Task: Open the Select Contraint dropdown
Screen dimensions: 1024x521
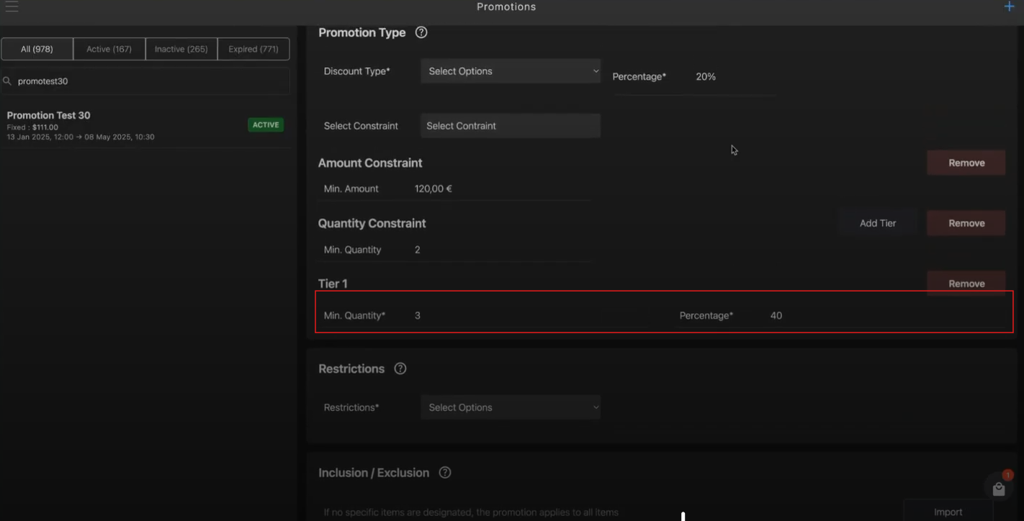Action: pyautogui.click(x=511, y=125)
